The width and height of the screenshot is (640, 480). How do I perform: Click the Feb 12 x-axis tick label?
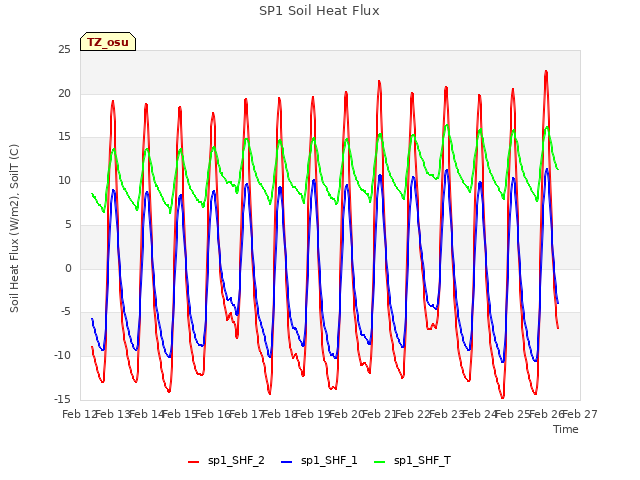click(79, 414)
